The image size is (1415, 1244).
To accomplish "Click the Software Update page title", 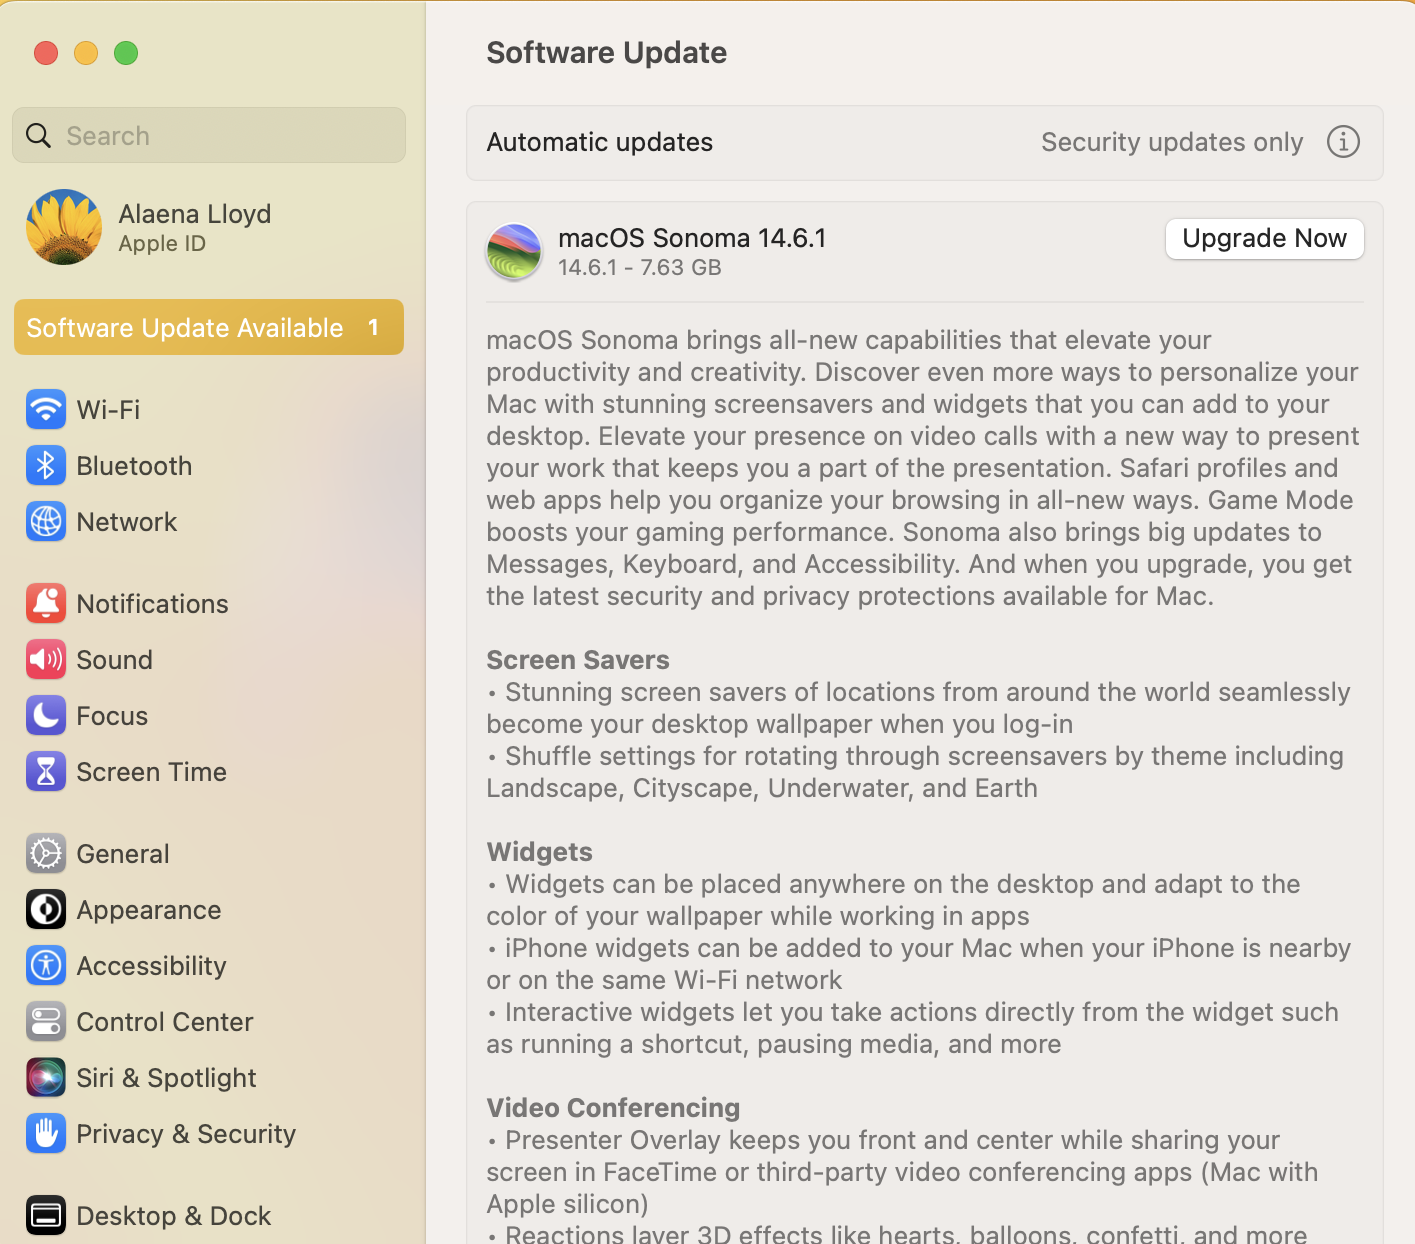I will pyautogui.click(x=607, y=53).
